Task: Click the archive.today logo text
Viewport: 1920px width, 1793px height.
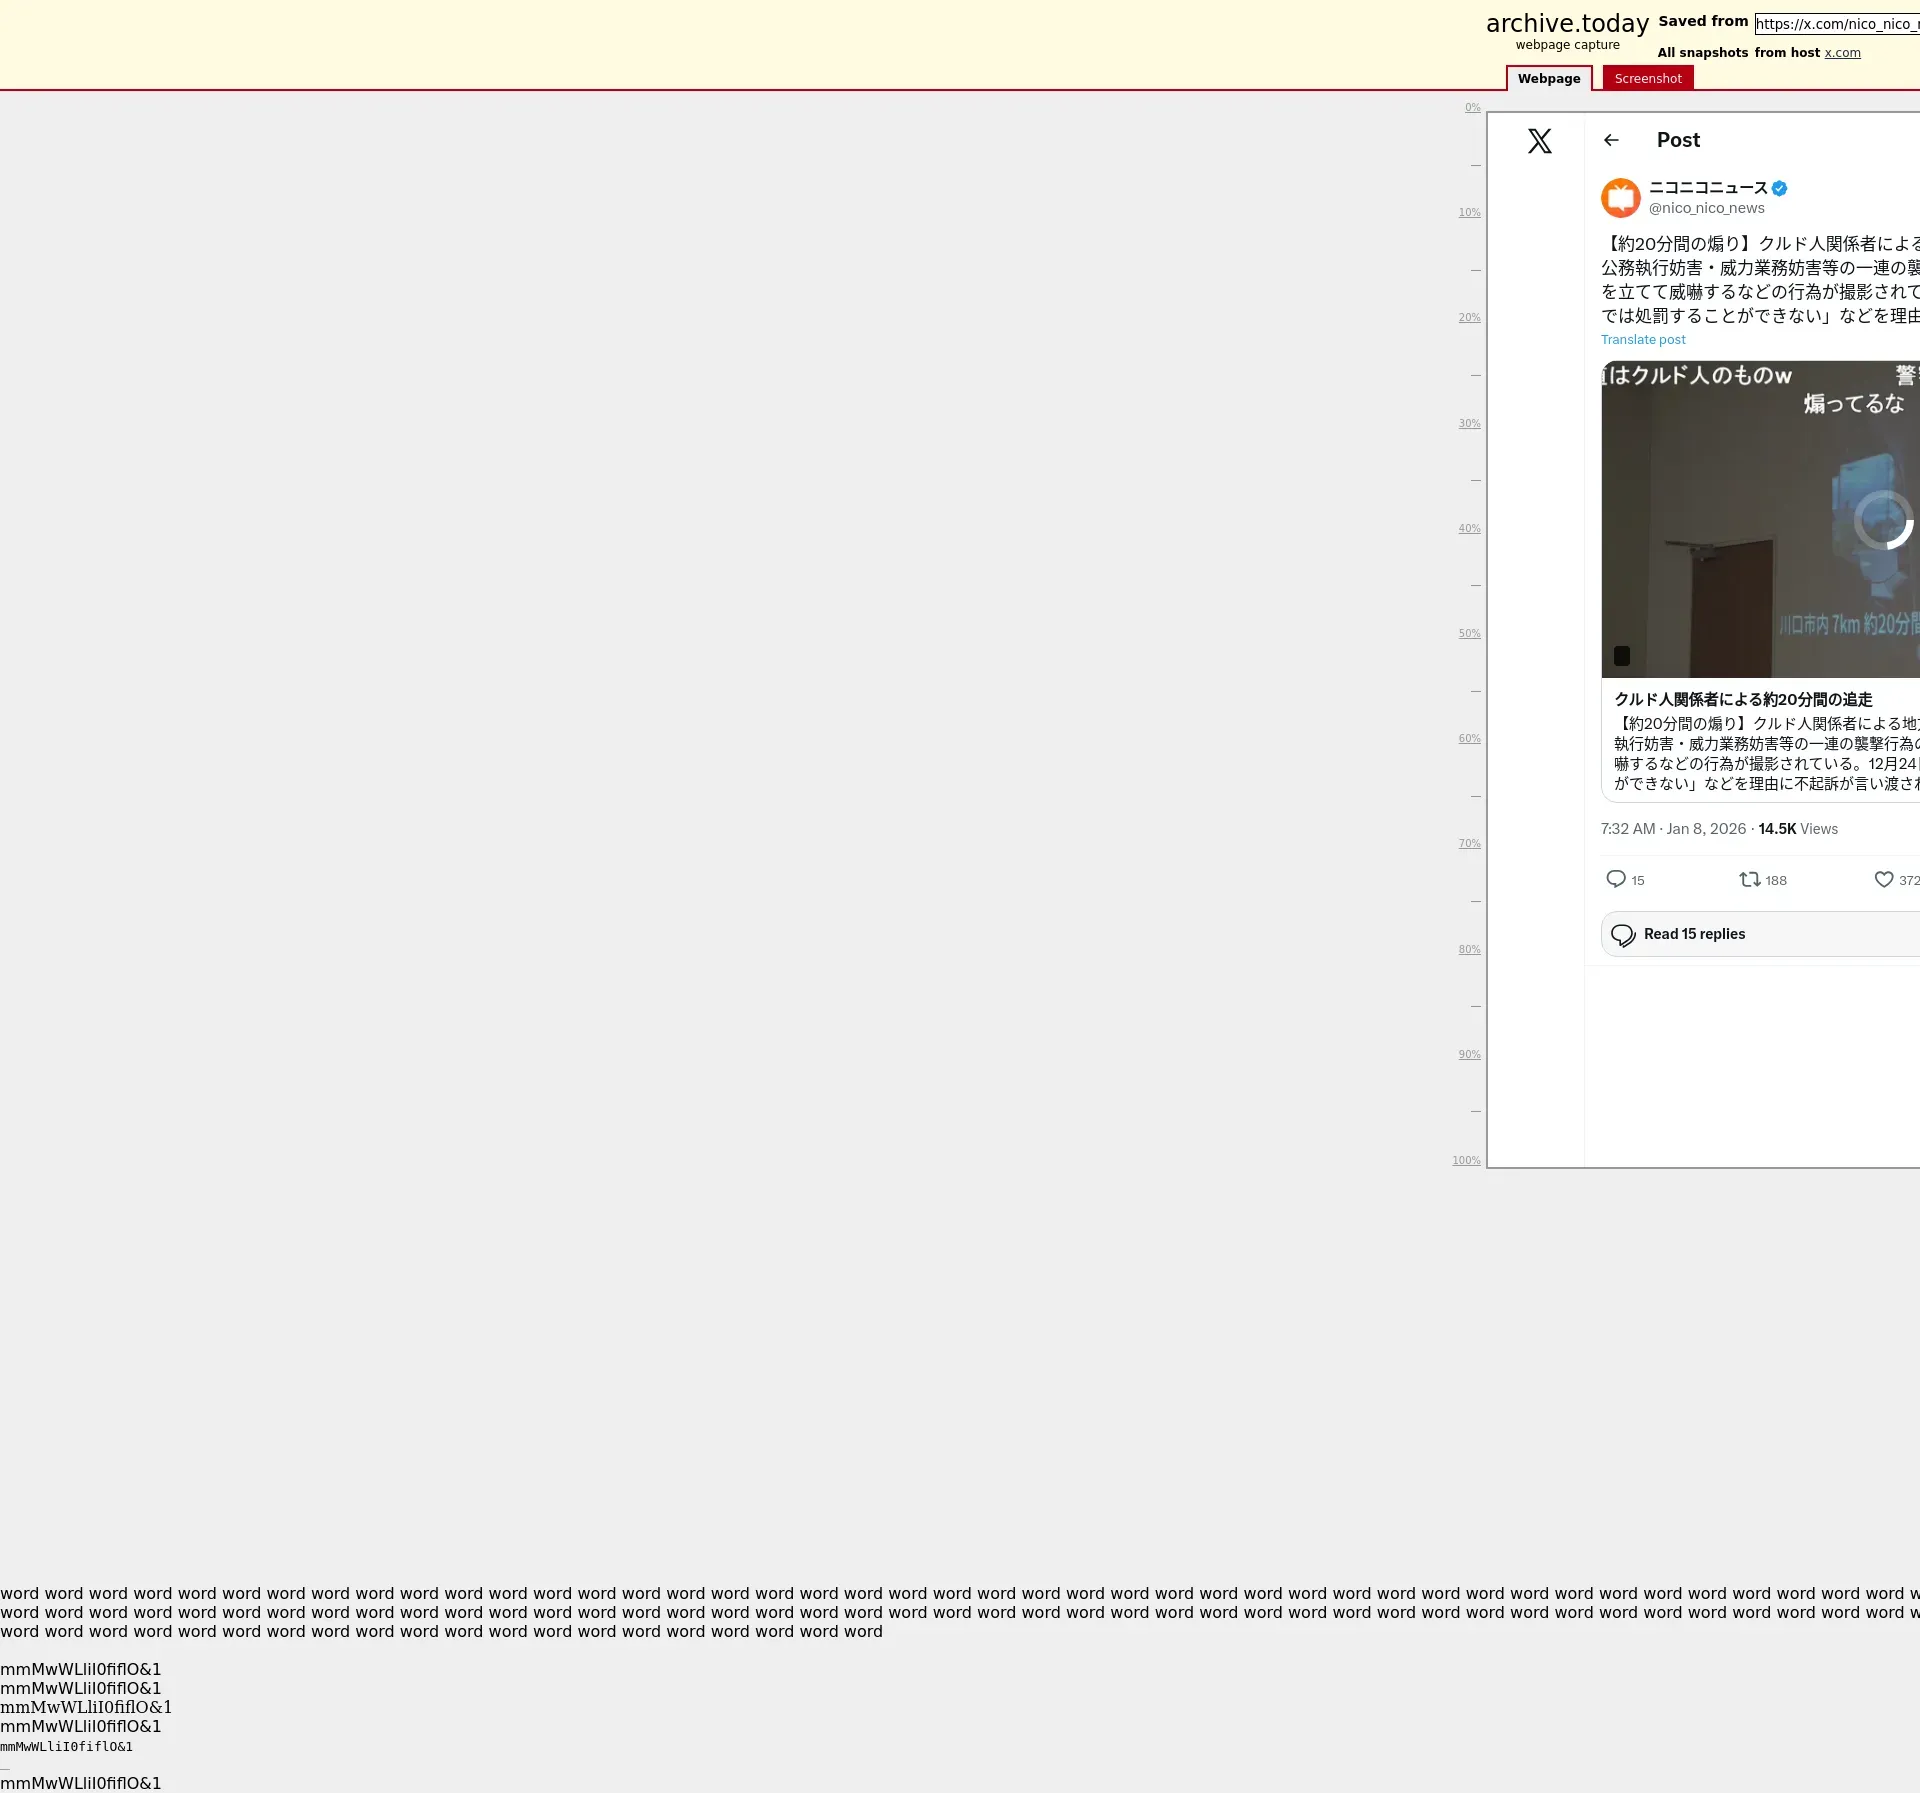Action: (x=1566, y=24)
